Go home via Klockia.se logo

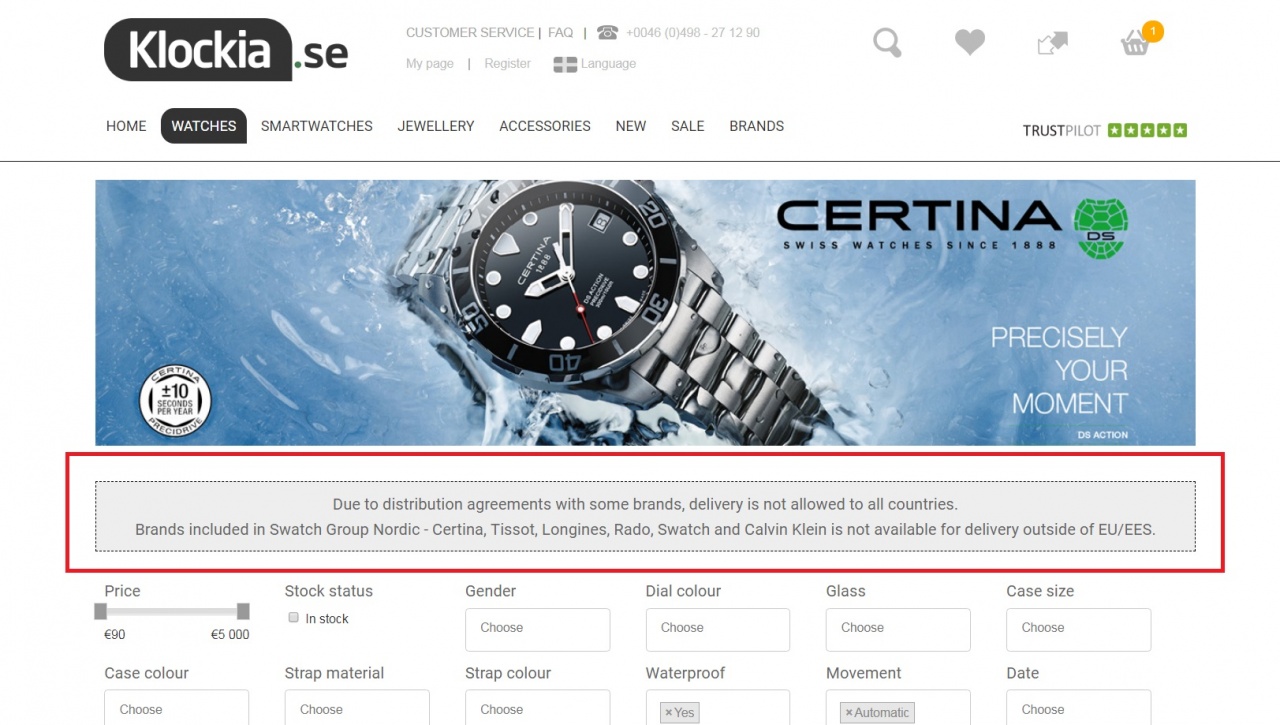226,50
